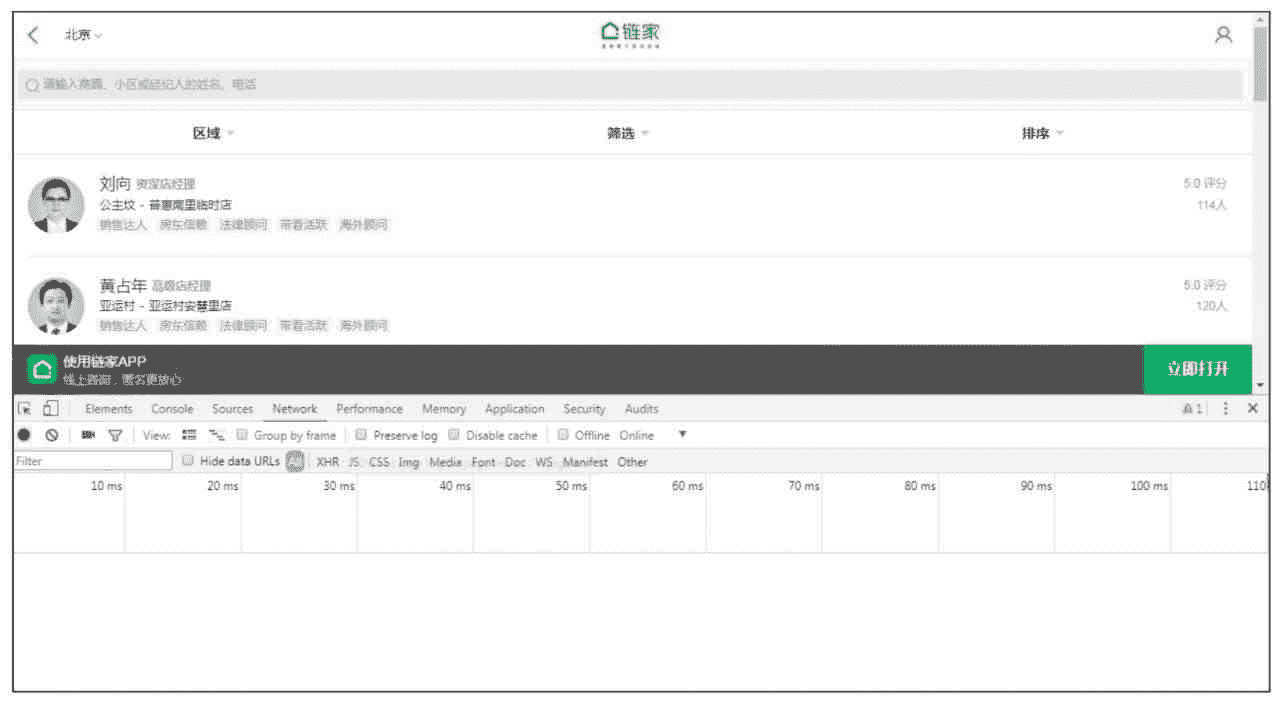Toggle the capture screenshots camera icon

tap(88, 435)
